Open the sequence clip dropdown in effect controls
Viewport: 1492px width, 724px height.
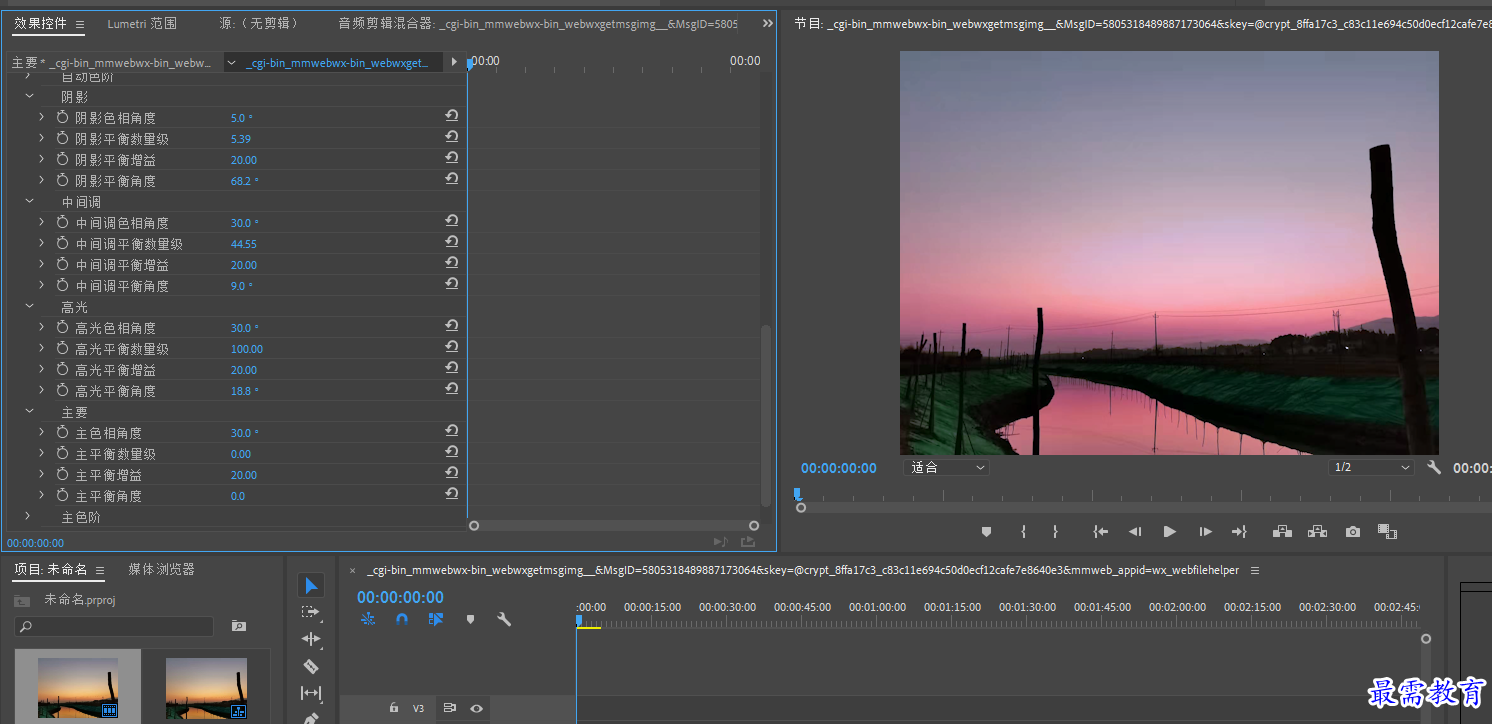click(x=232, y=63)
